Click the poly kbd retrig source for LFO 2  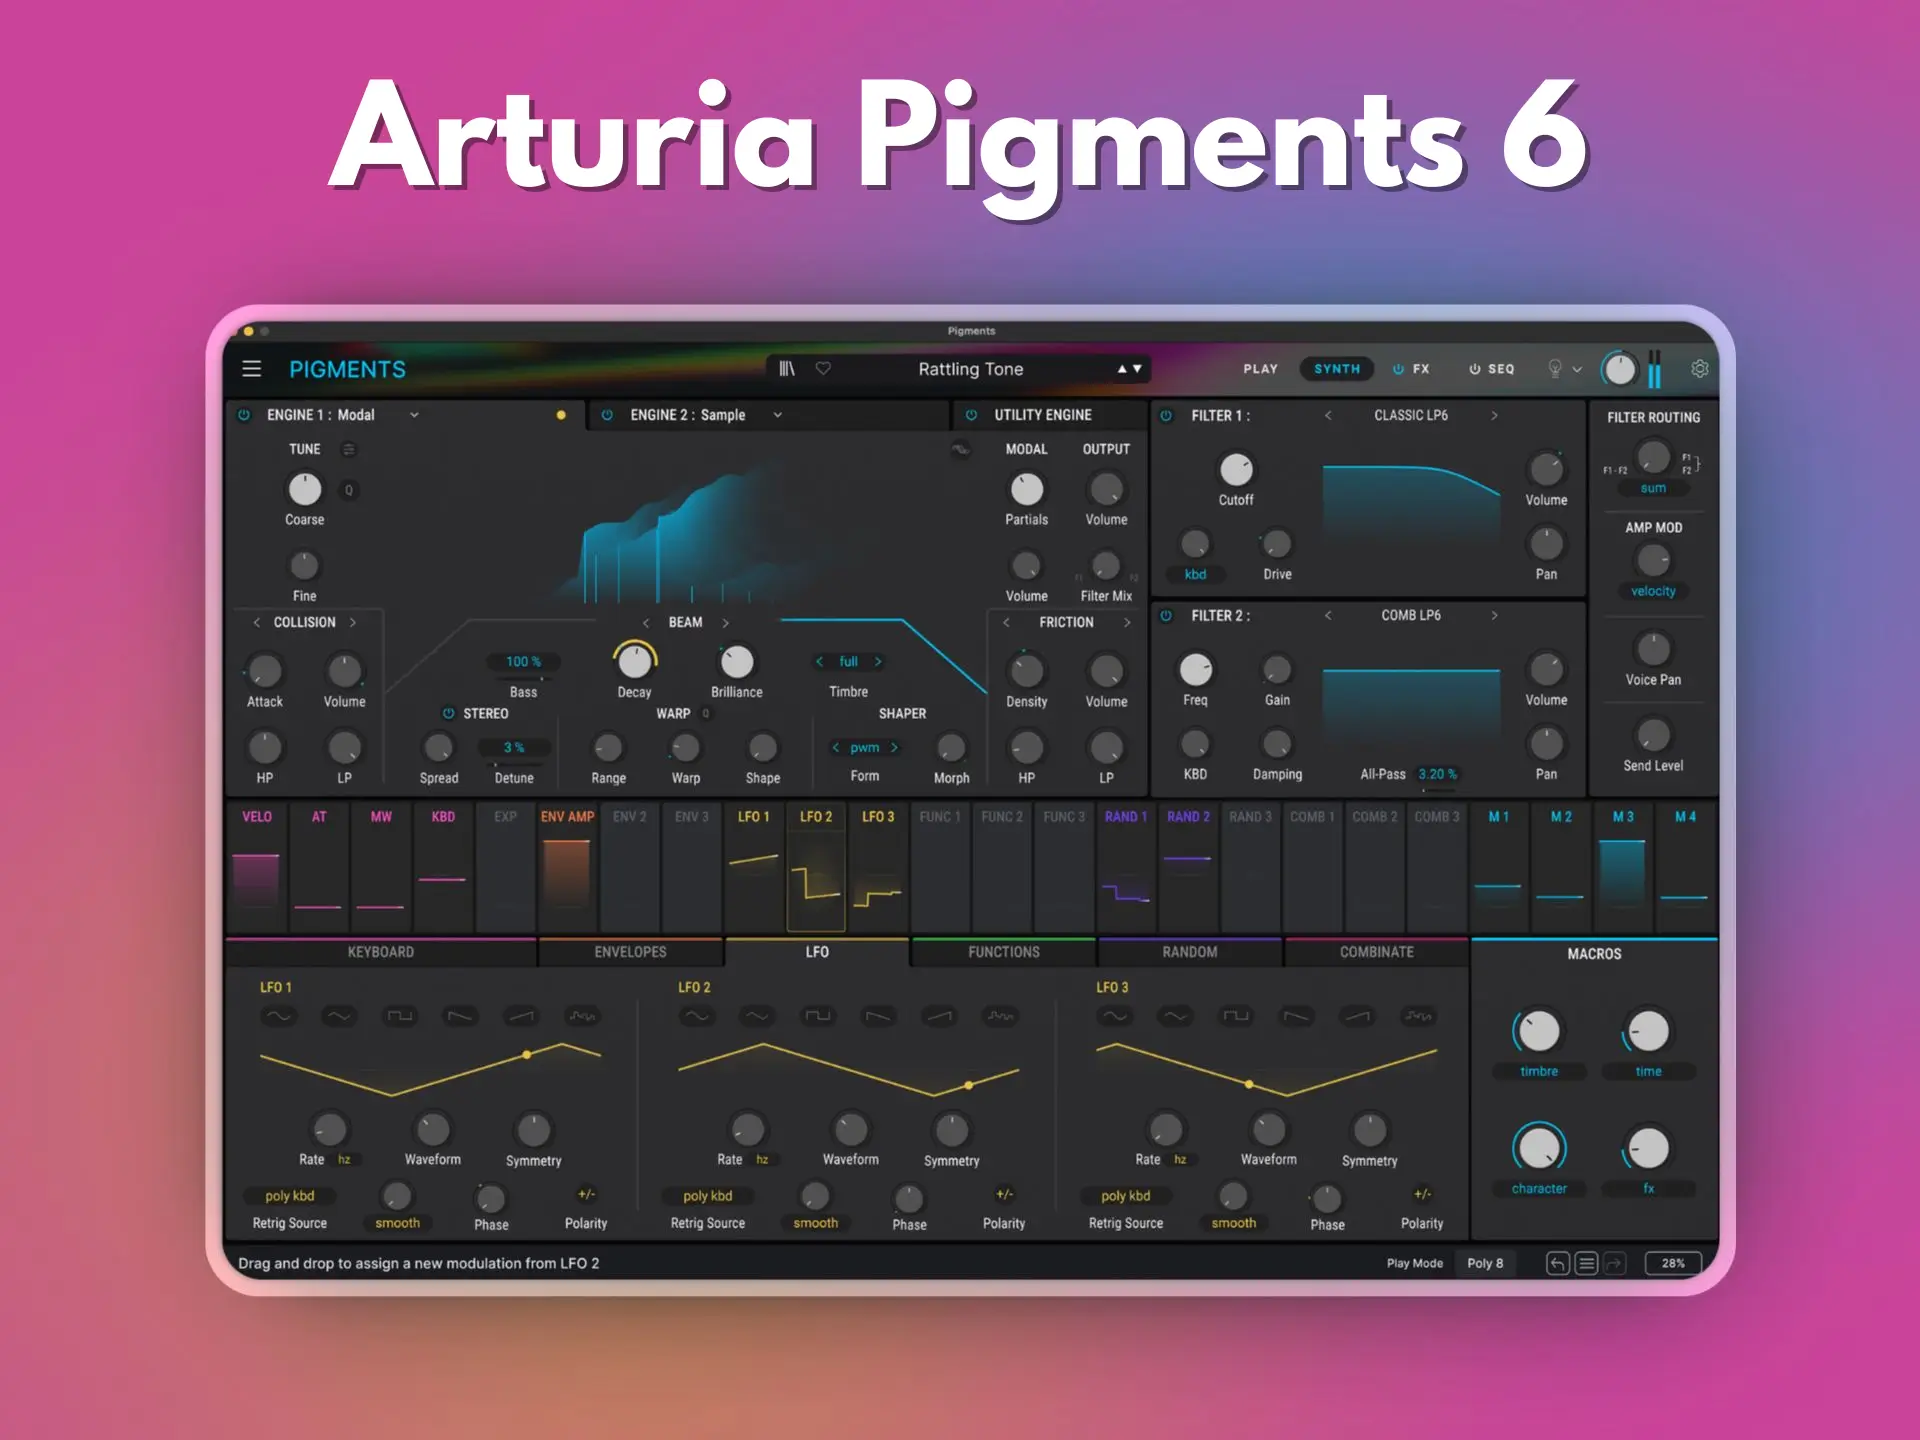click(x=708, y=1196)
